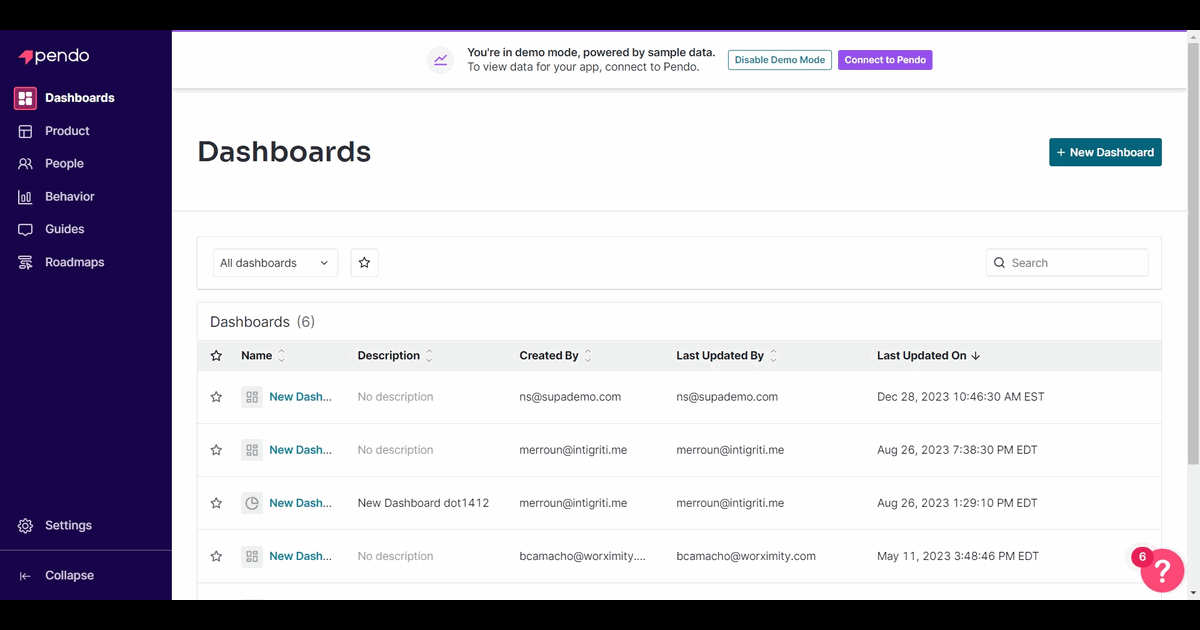
Task: Click the star column header
Action: 216,356
